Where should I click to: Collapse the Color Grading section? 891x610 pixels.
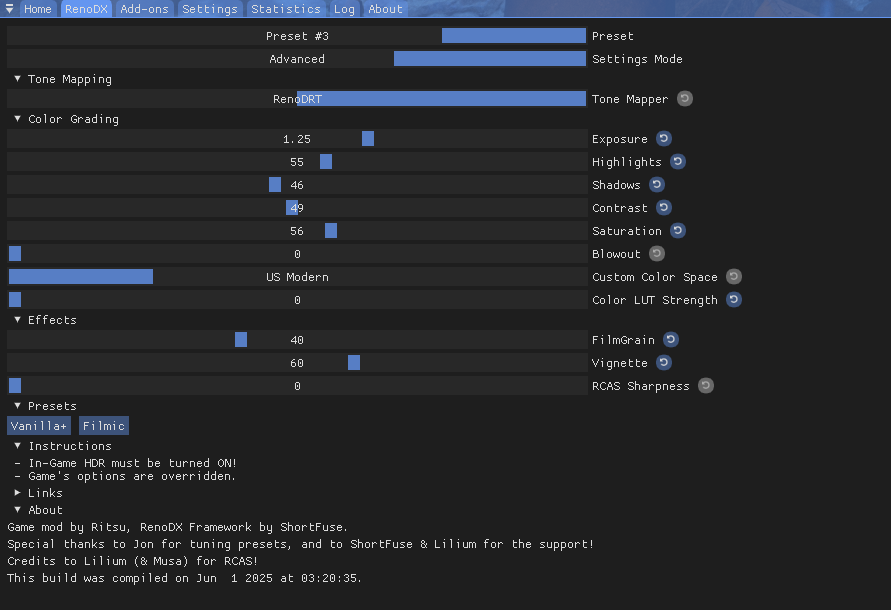tap(18, 119)
